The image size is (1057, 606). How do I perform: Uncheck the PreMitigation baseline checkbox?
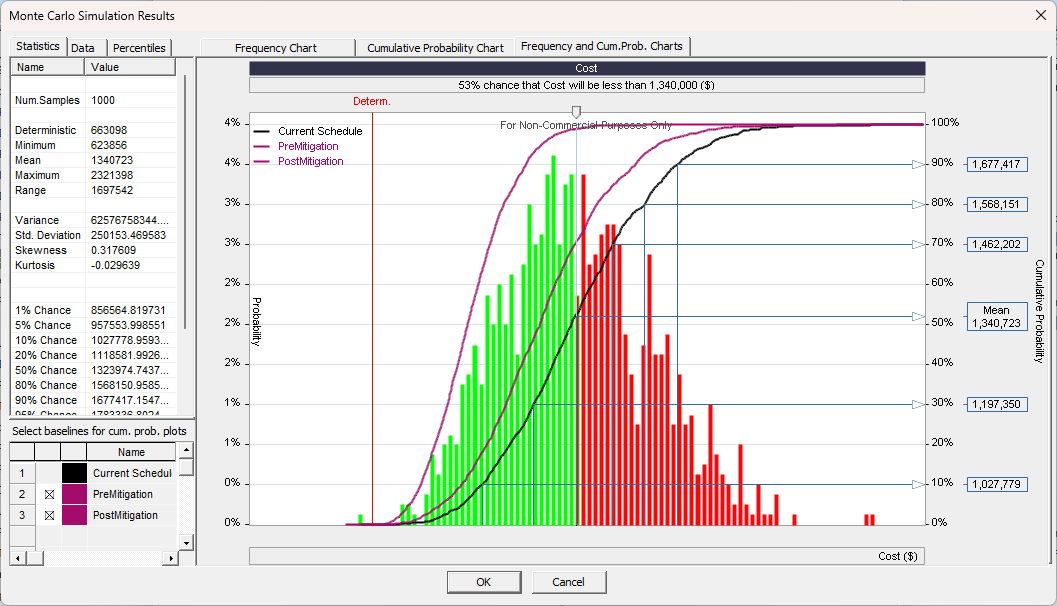(x=49, y=495)
